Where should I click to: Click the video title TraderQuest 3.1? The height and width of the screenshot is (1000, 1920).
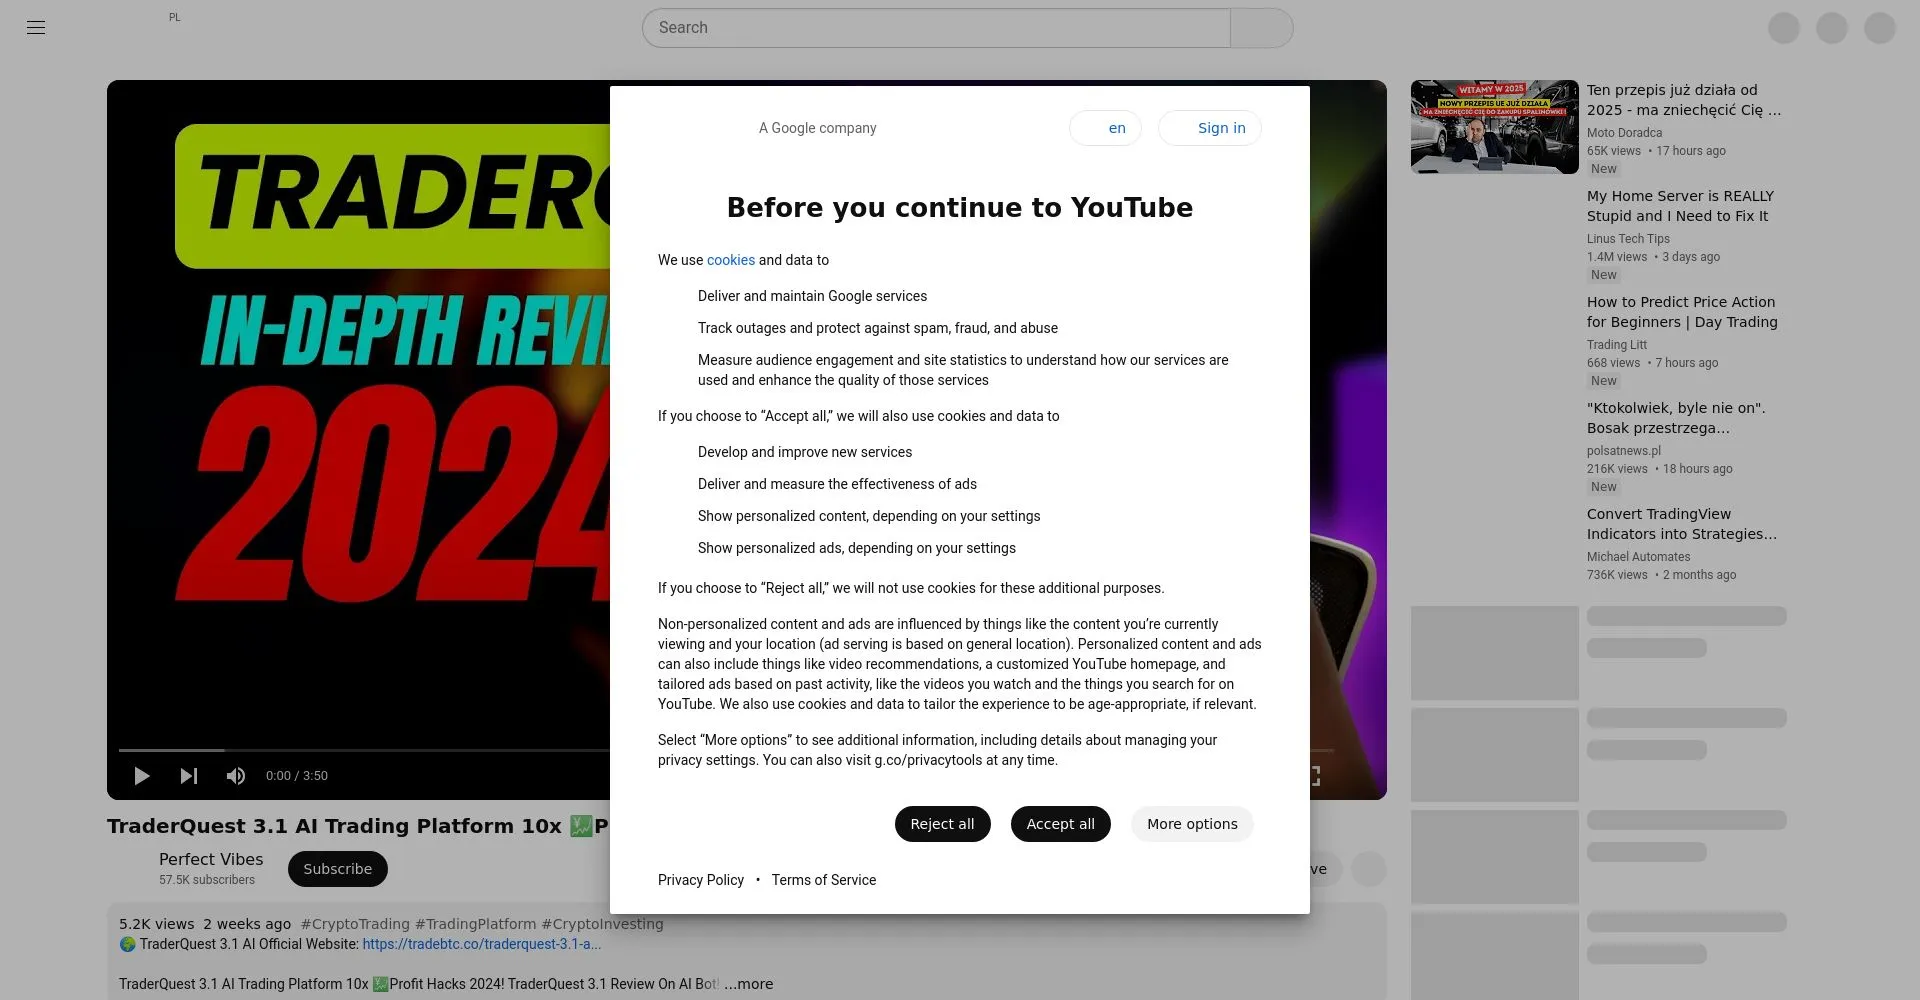point(357,826)
